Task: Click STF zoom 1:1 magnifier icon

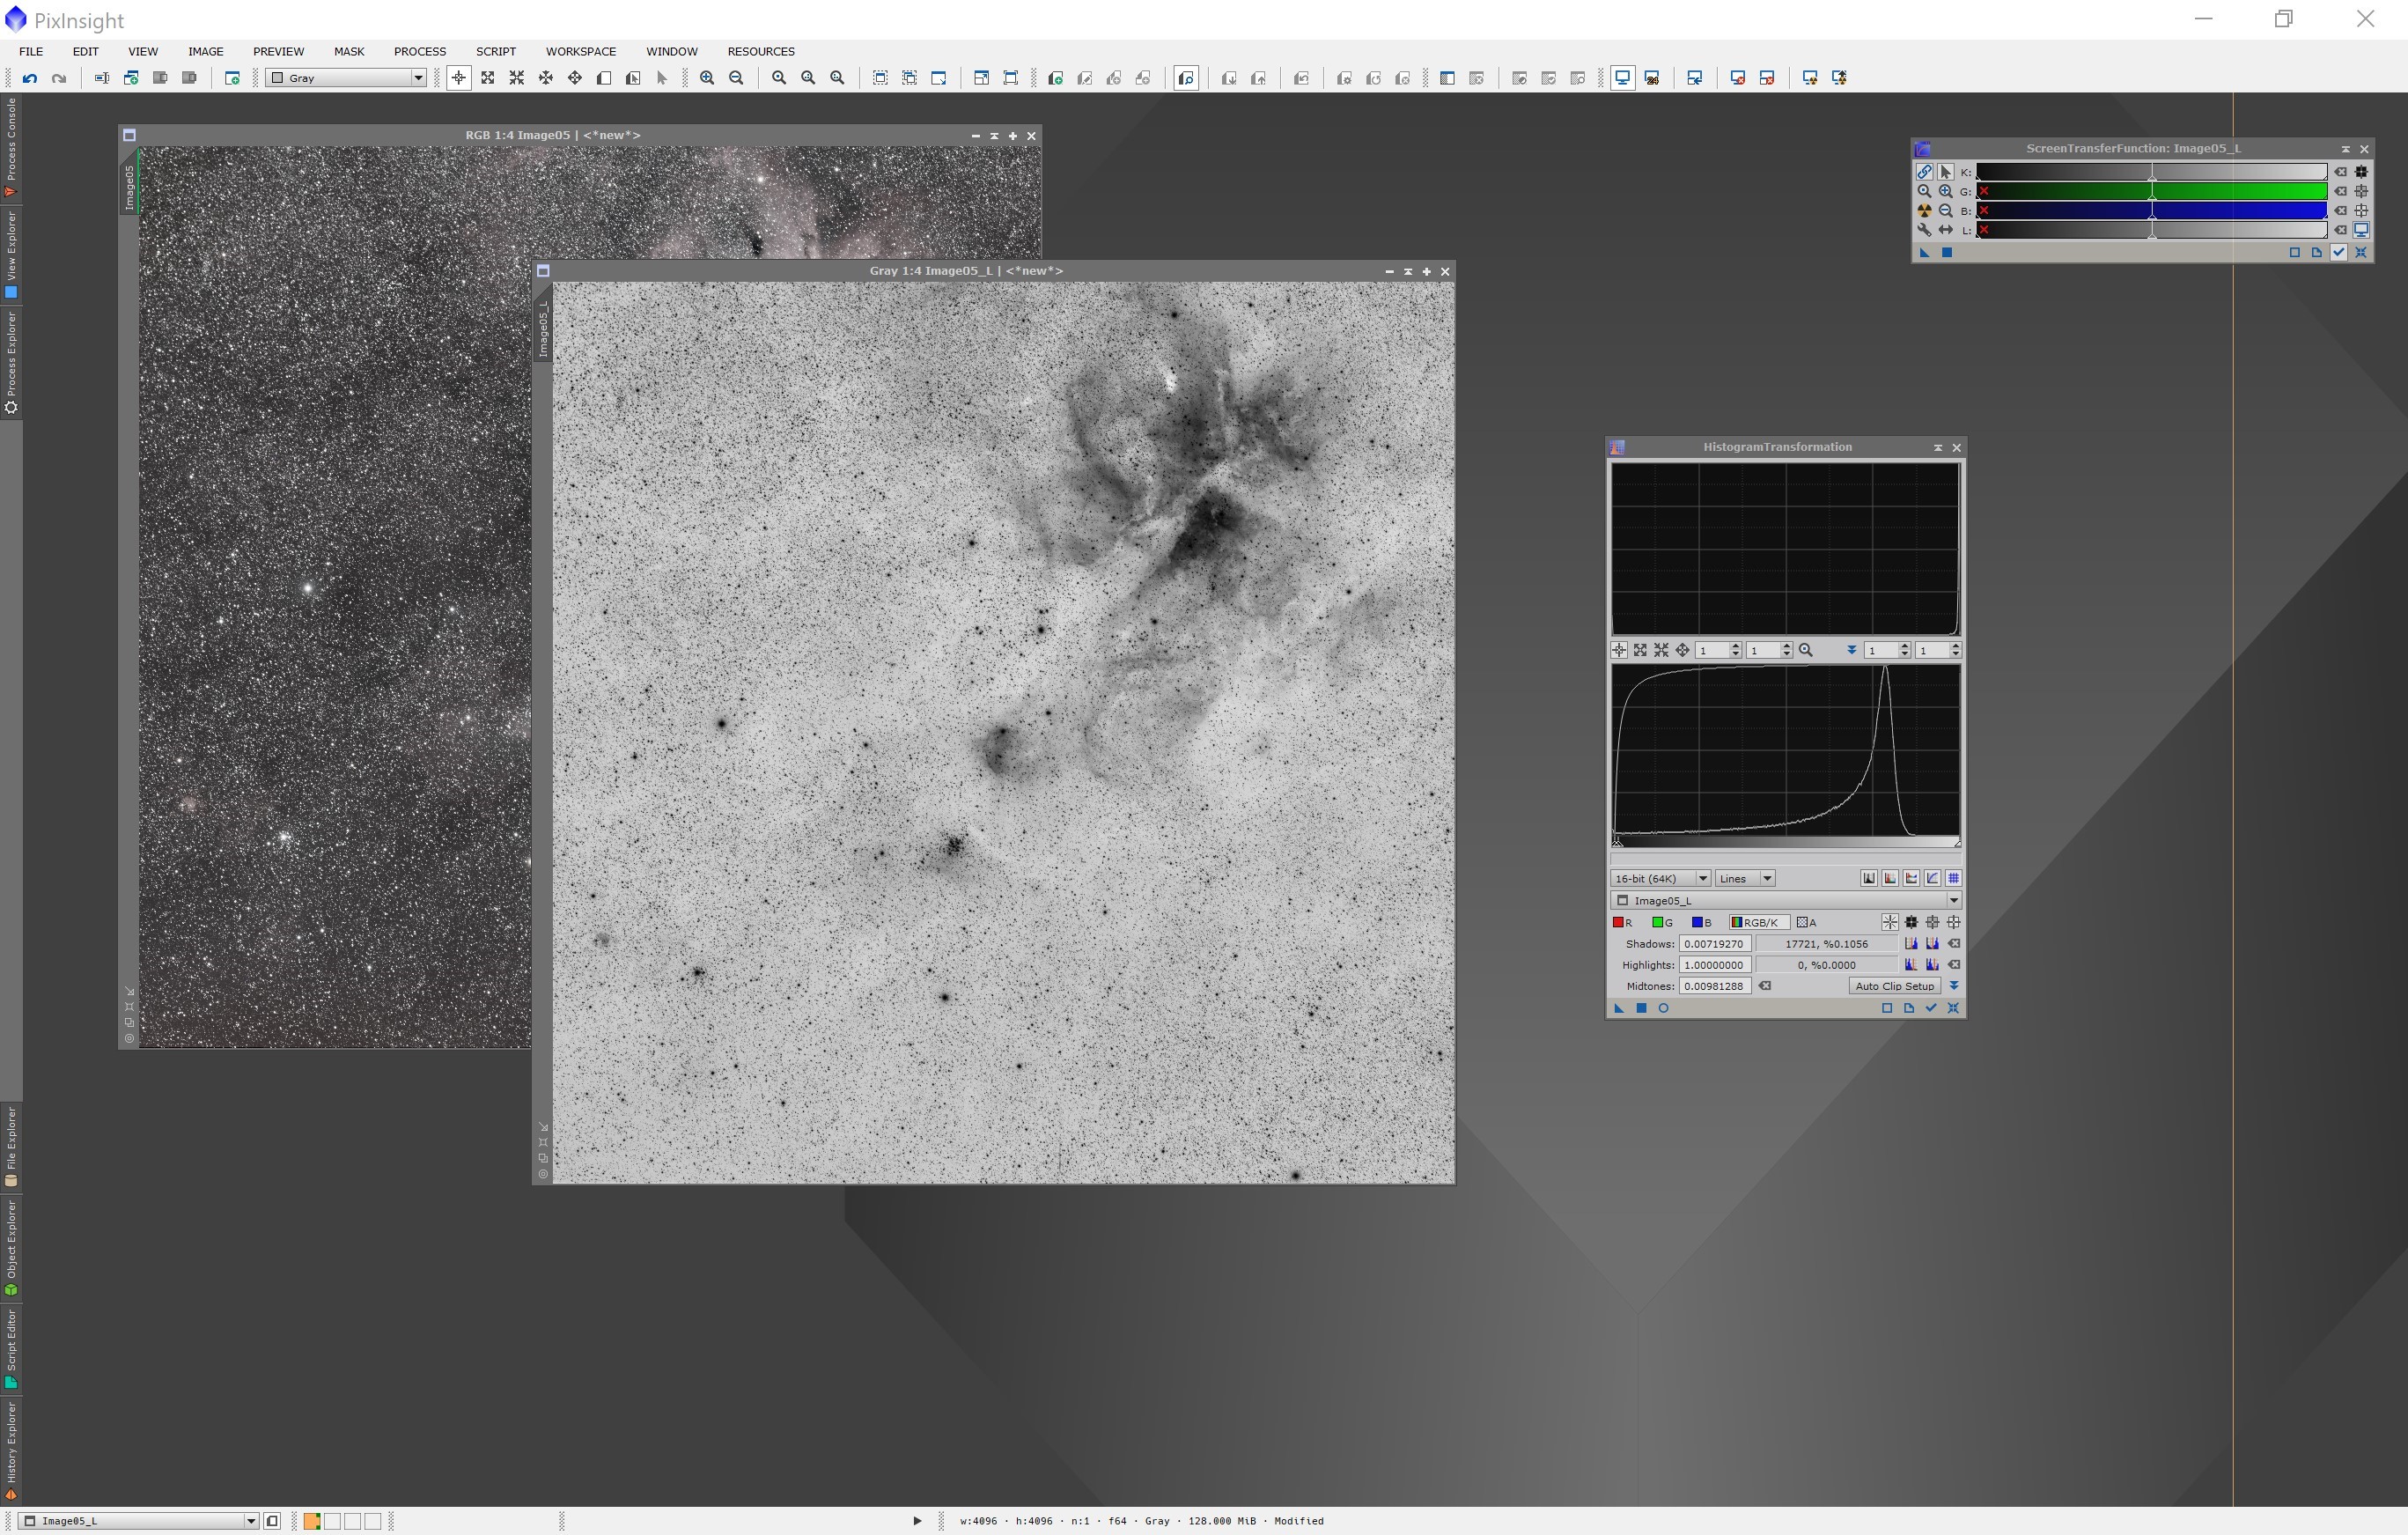Action: [1924, 191]
